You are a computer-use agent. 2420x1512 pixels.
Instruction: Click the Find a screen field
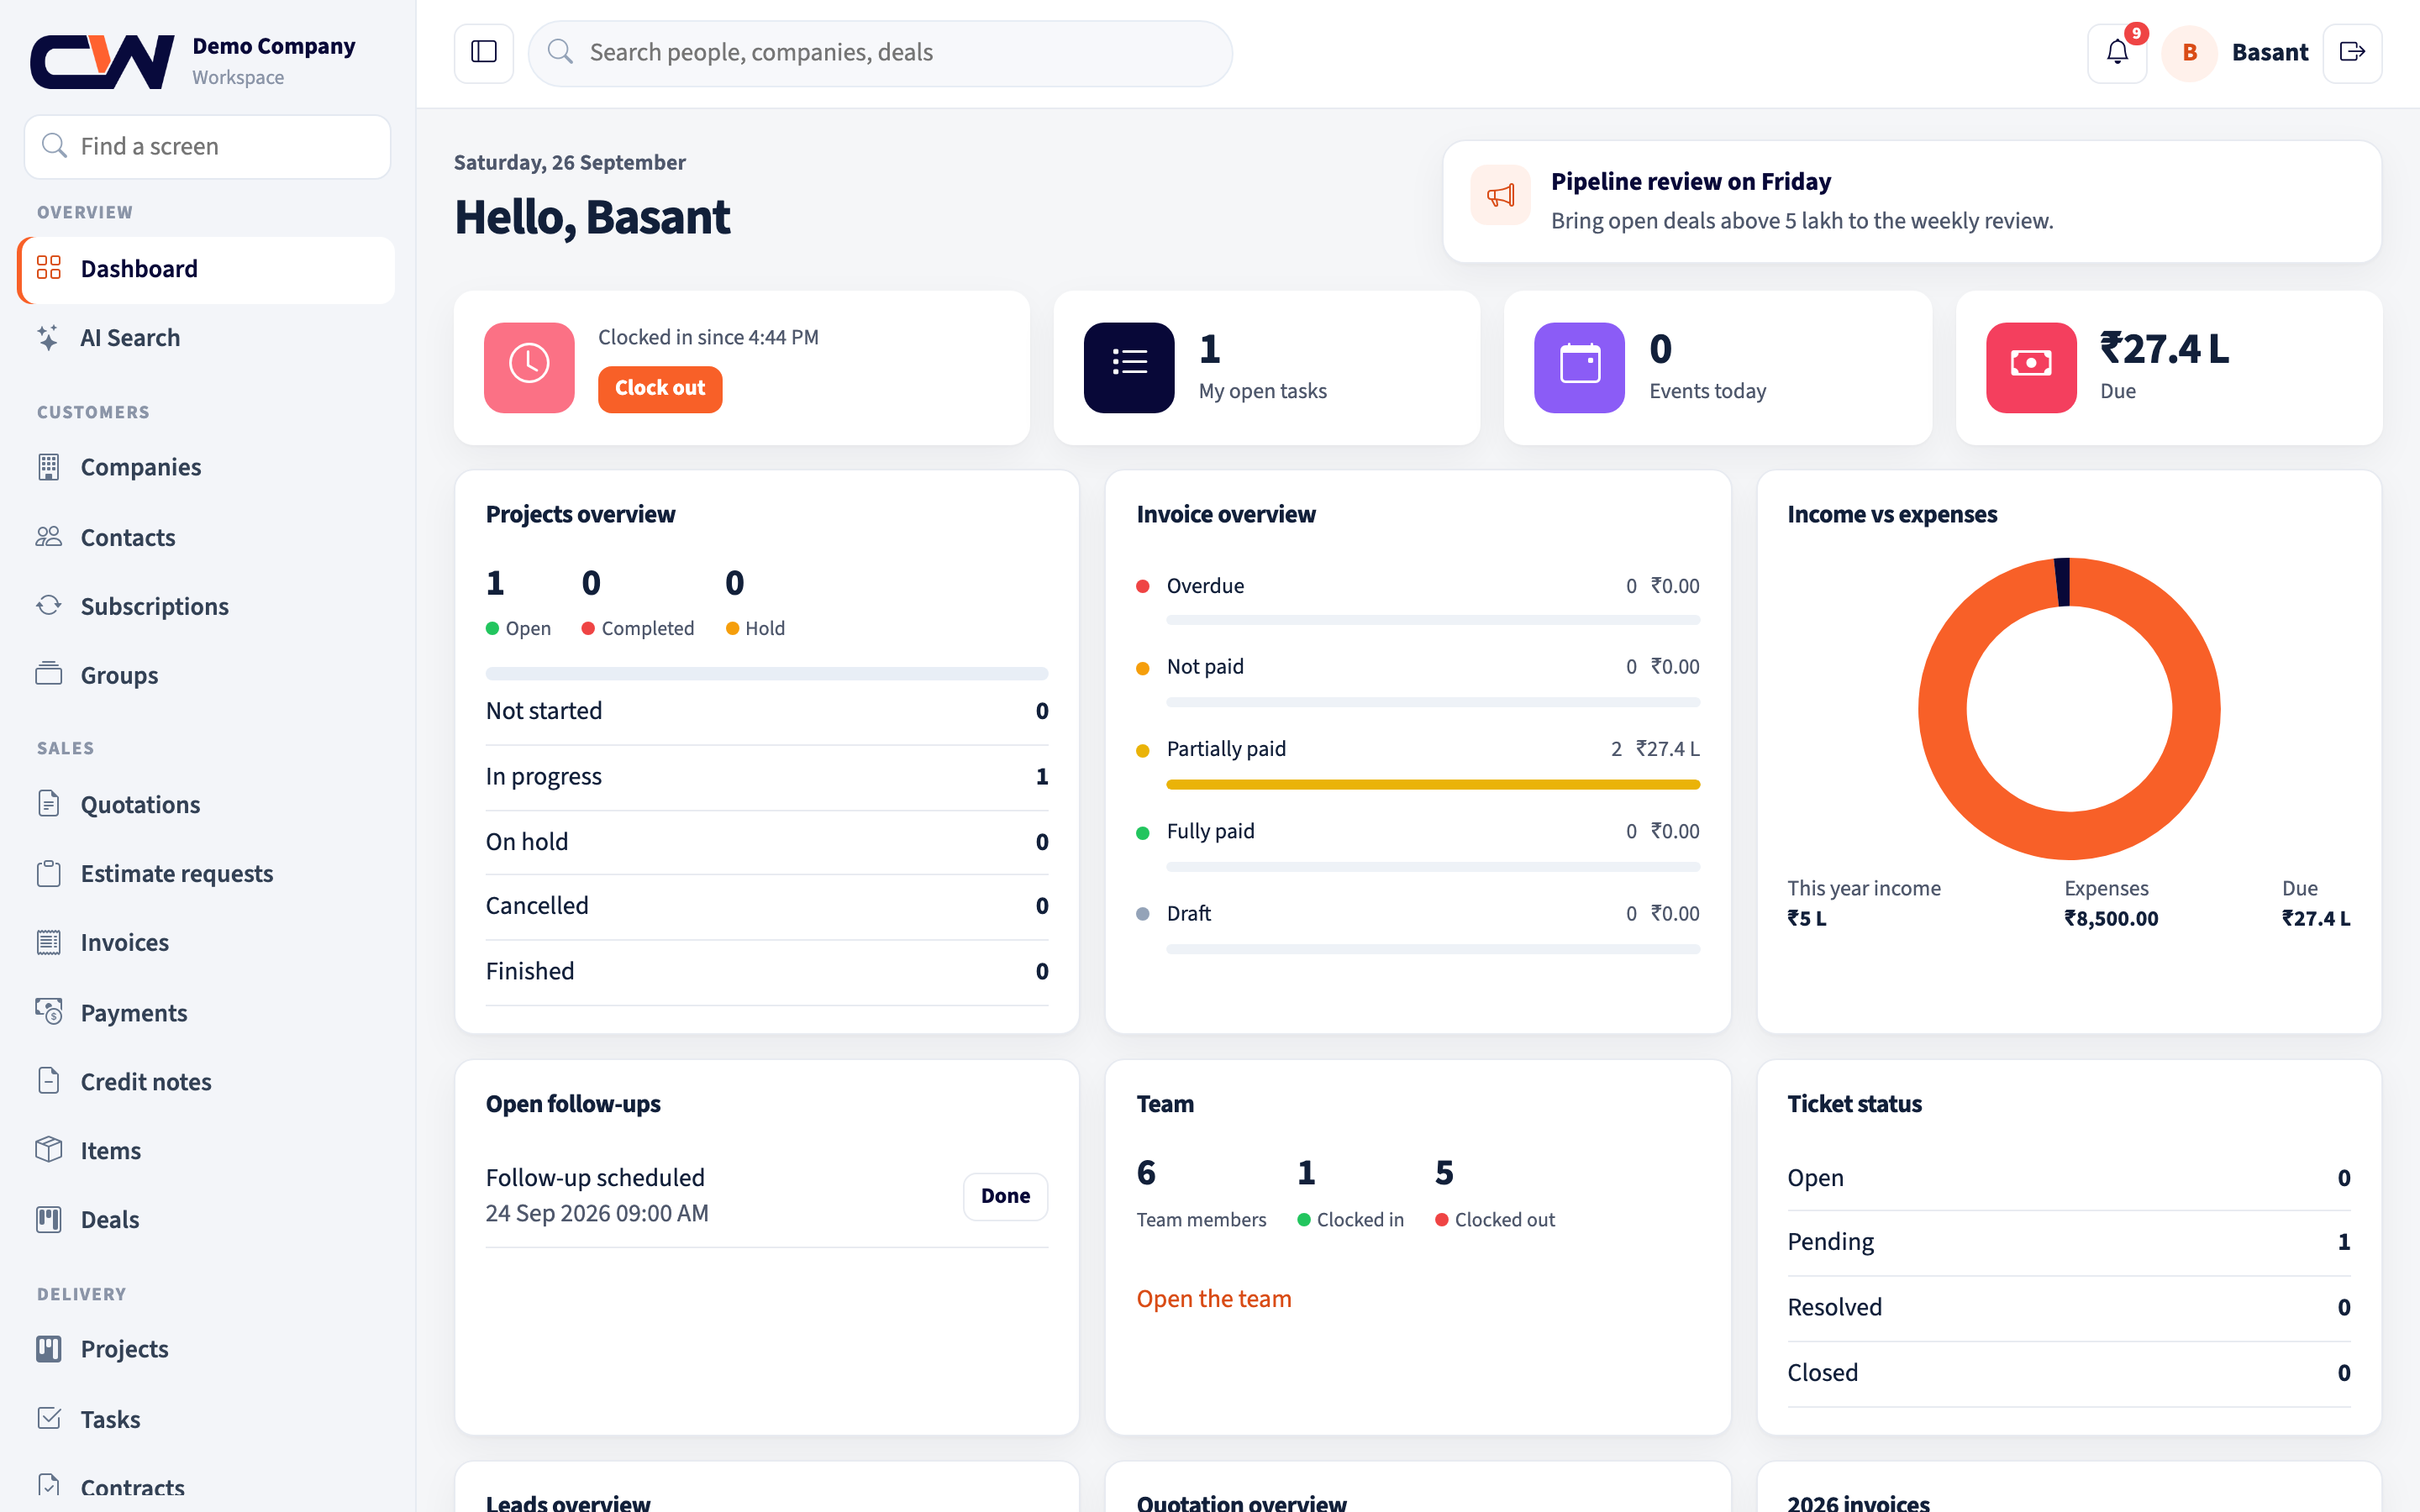pyautogui.click(x=207, y=146)
